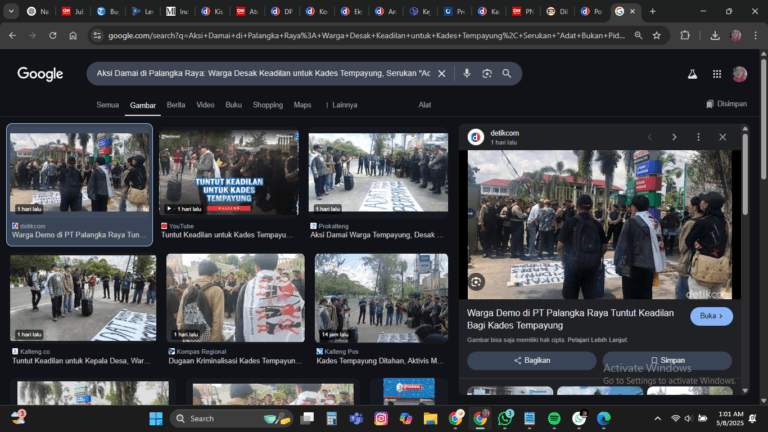768x432 pixels.
Task: Open preview panel three-dot menu
Action: point(698,137)
